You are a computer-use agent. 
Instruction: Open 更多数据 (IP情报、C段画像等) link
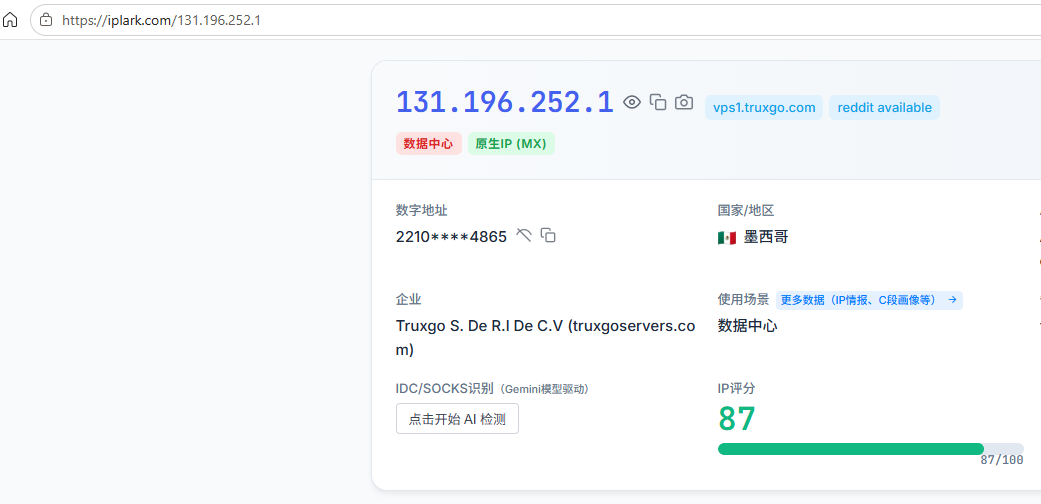pos(869,300)
